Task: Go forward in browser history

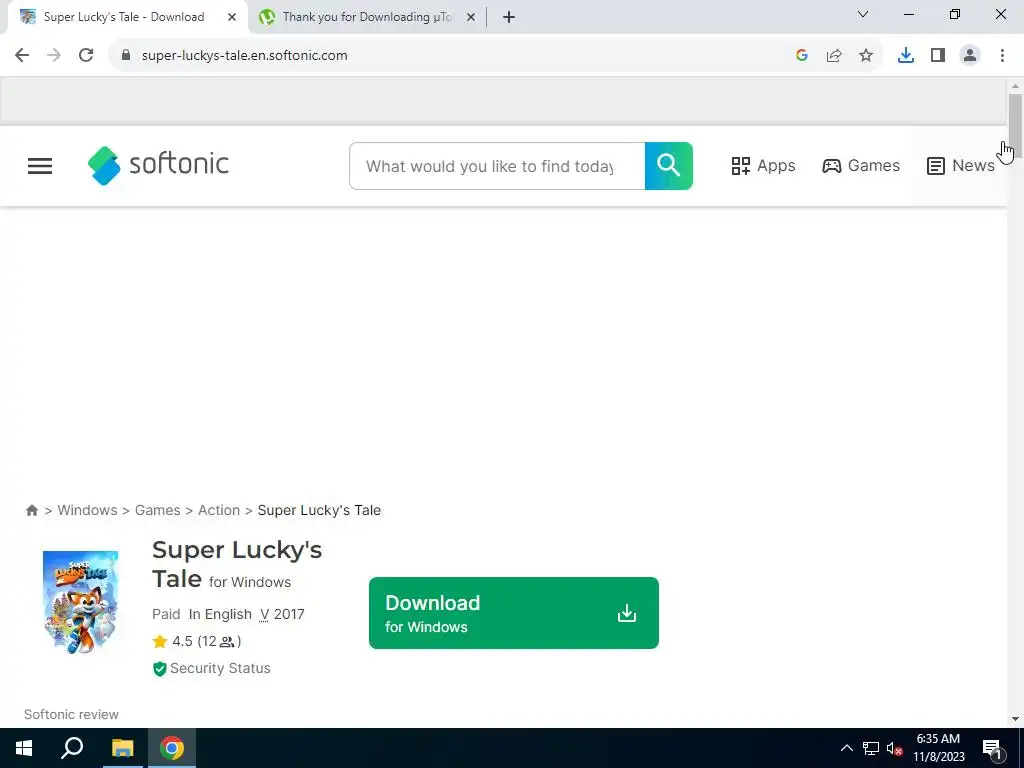Action: pos(54,56)
